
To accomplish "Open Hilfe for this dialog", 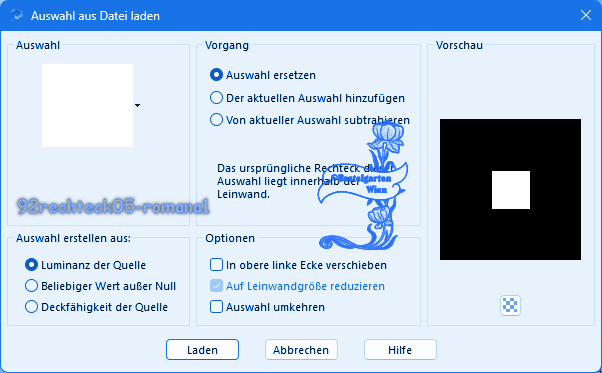I will coord(400,350).
